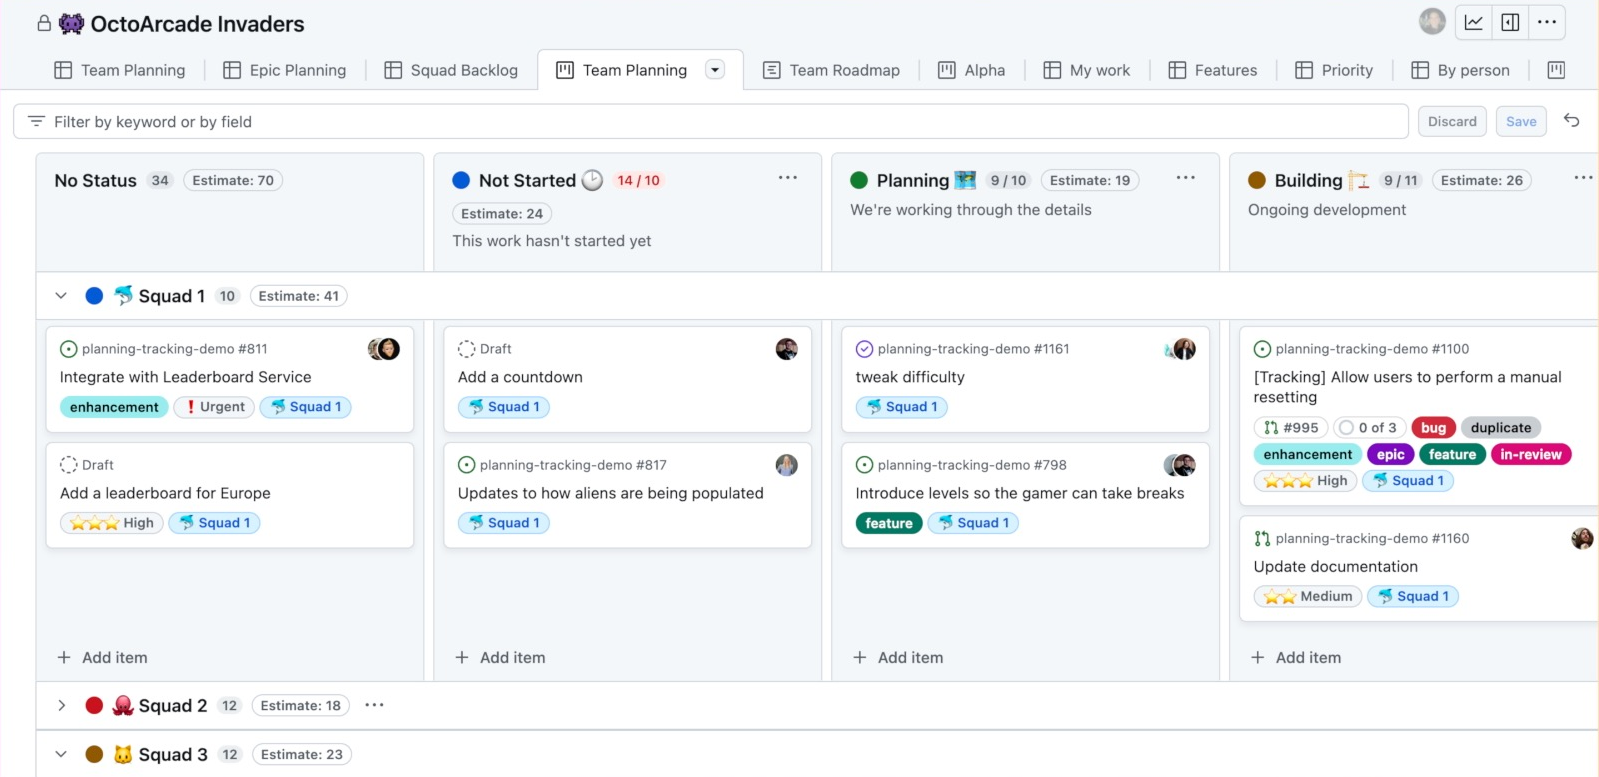The height and width of the screenshot is (777, 1599).
Task: Click the Urgent label on #811
Action: (x=214, y=407)
